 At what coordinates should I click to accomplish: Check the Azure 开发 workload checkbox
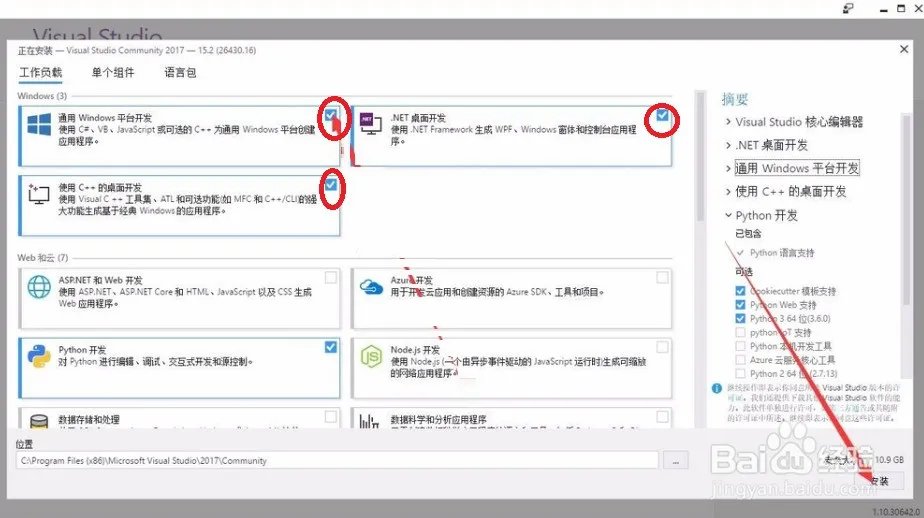[x=662, y=278]
